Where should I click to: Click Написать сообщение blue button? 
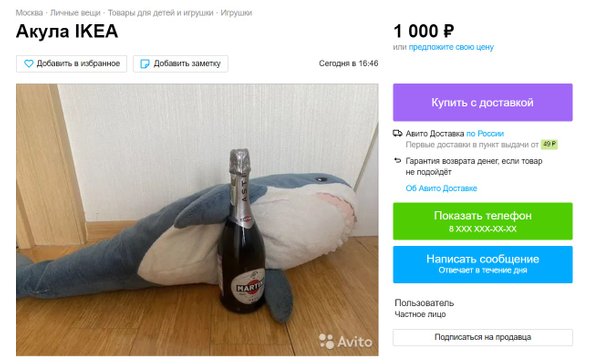(x=483, y=264)
